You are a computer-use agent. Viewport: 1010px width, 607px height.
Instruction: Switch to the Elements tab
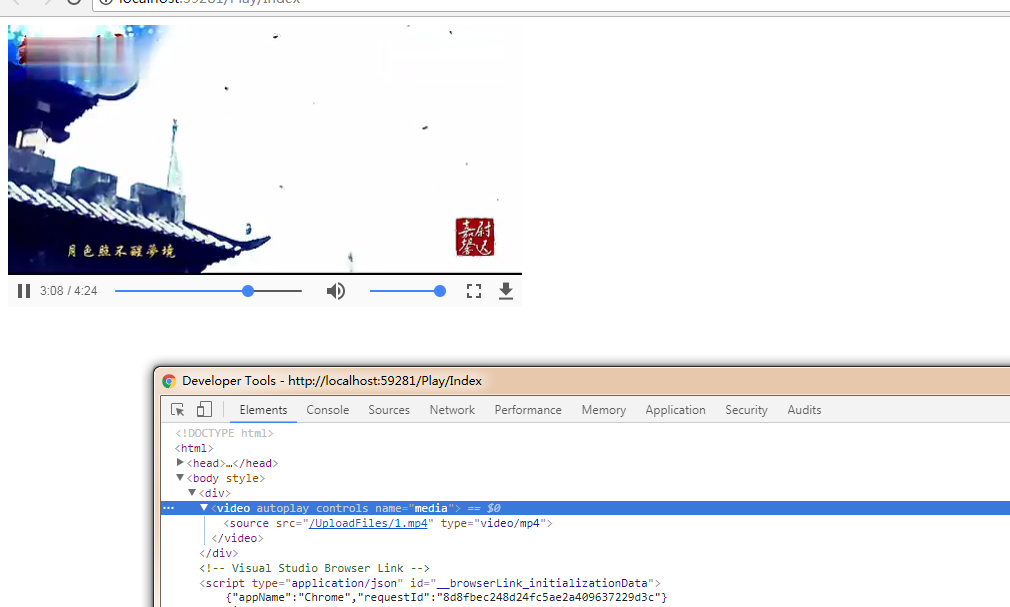coord(263,410)
